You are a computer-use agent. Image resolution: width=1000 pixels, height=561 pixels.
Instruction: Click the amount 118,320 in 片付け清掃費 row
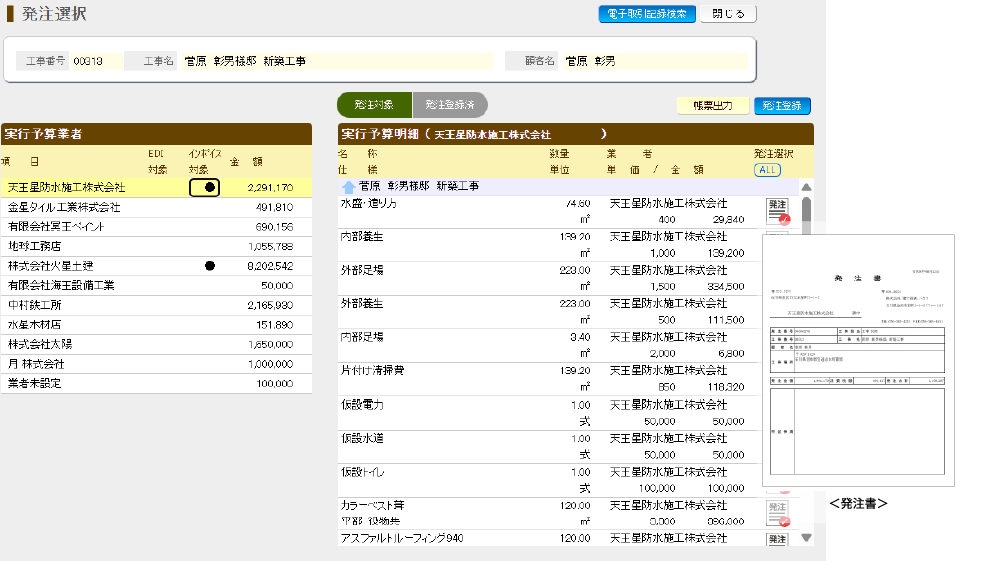point(726,387)
